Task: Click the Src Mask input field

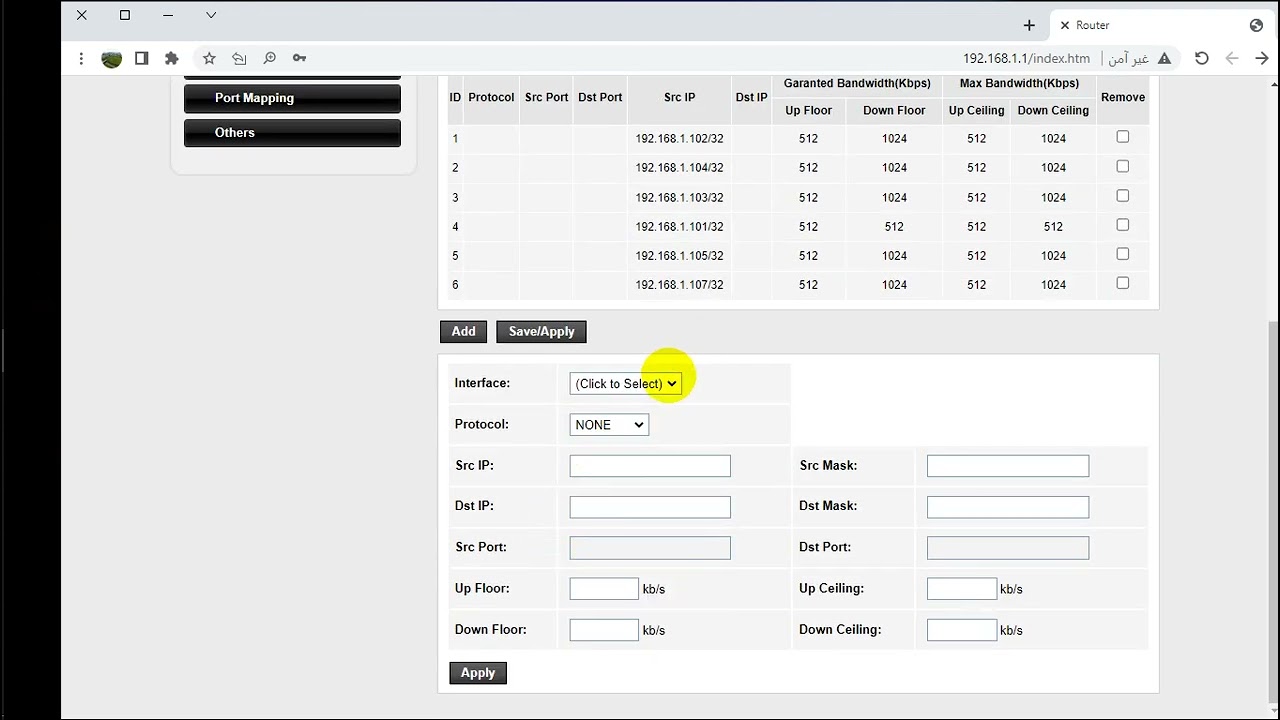Action: [1008, 466]
